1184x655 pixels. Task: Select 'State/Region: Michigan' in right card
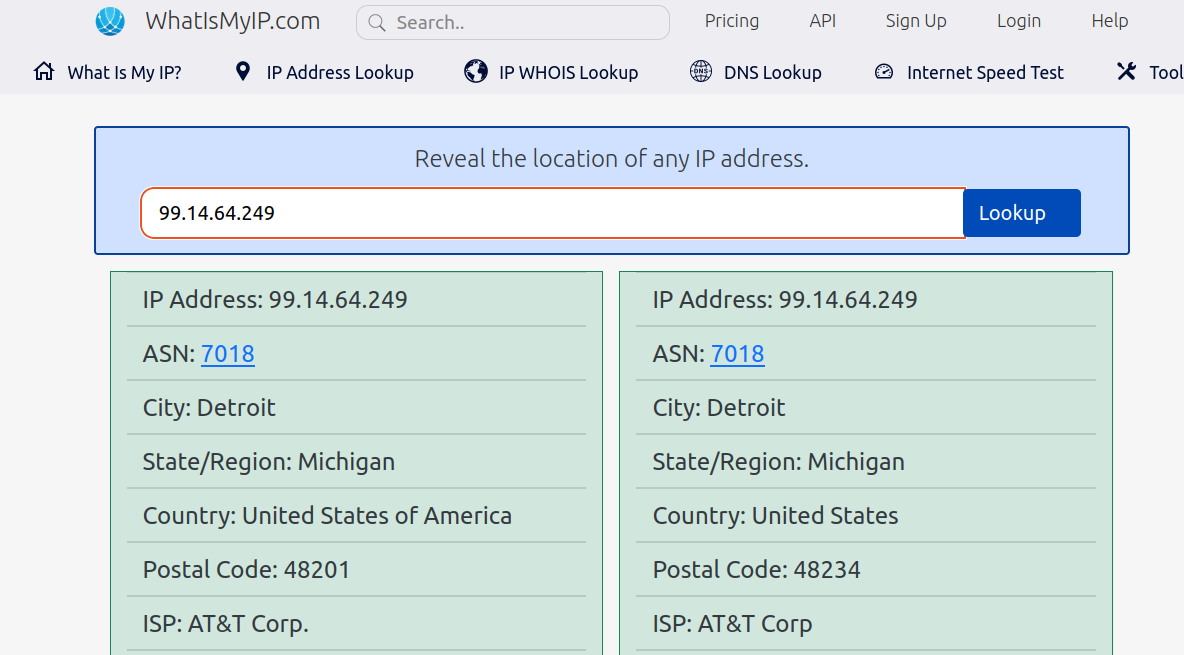779,462
